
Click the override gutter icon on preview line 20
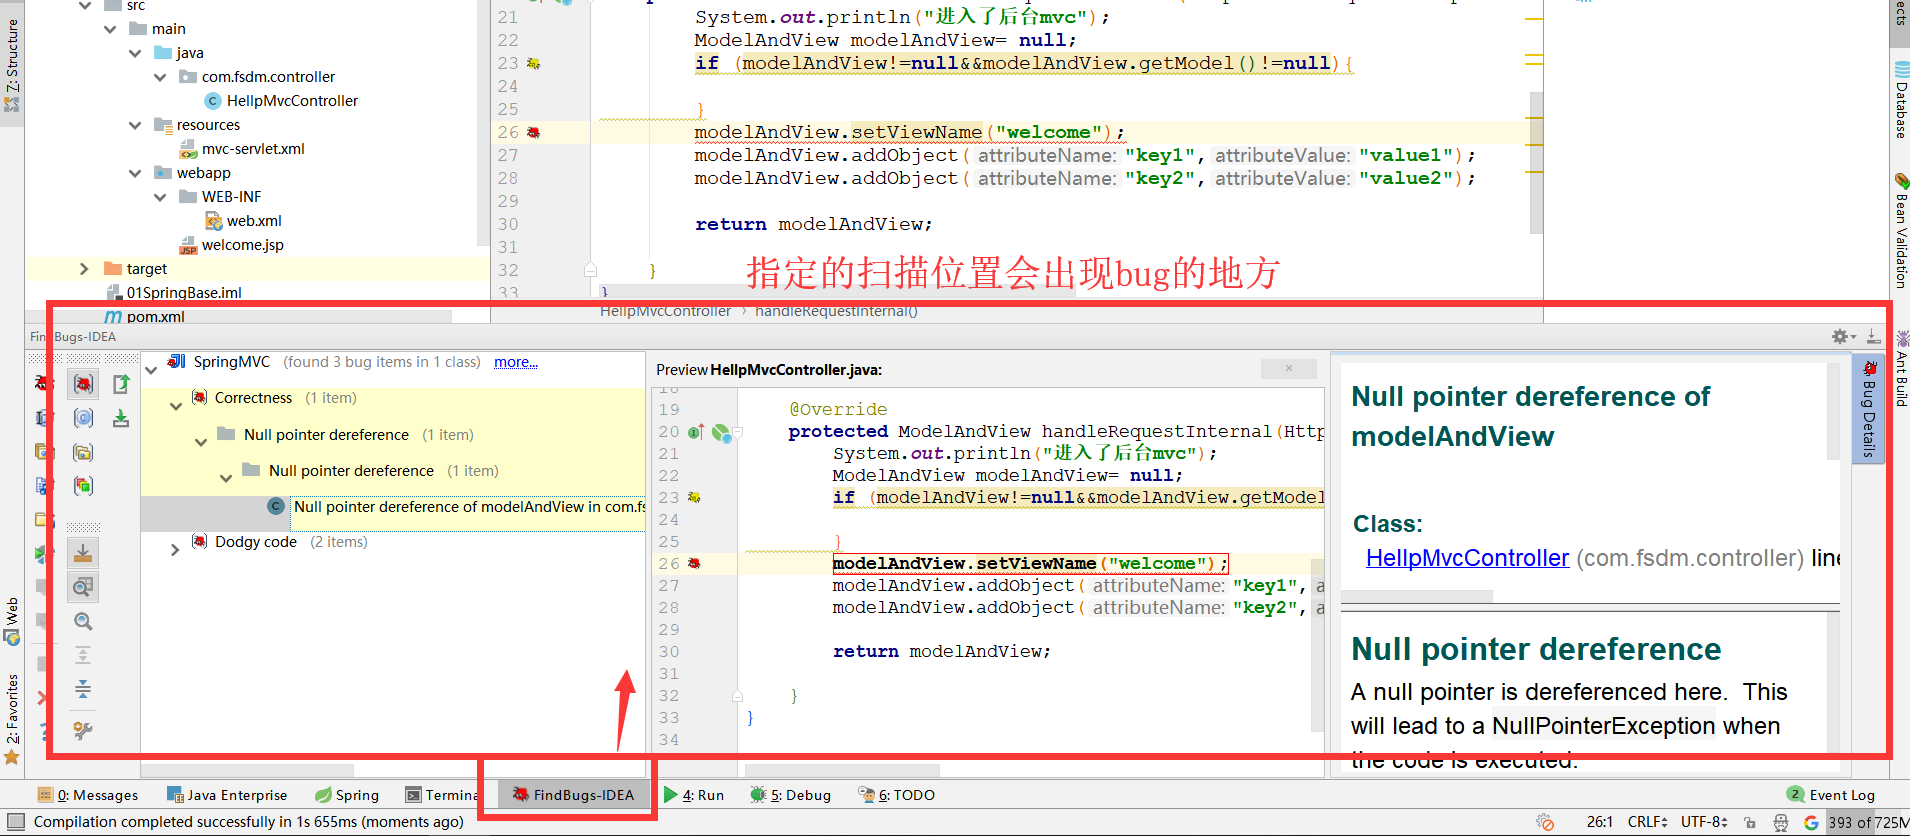(696, 432)
